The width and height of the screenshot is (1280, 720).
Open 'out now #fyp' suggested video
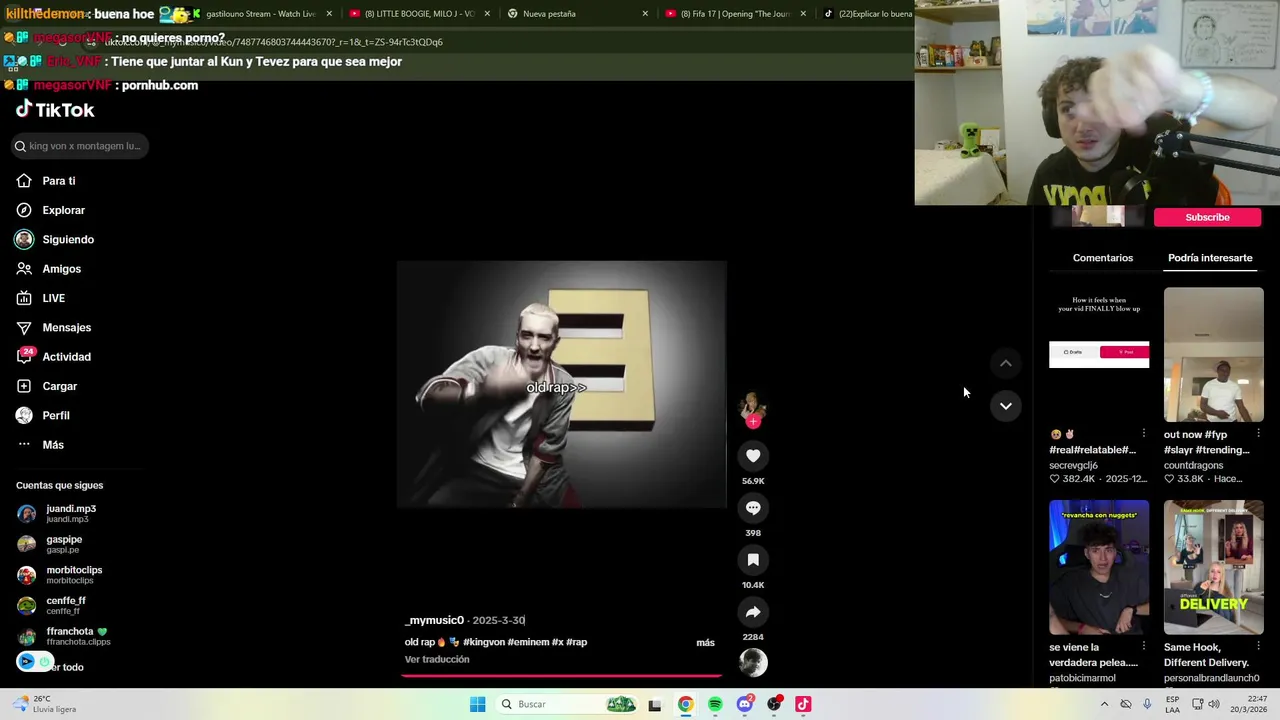1213,354
